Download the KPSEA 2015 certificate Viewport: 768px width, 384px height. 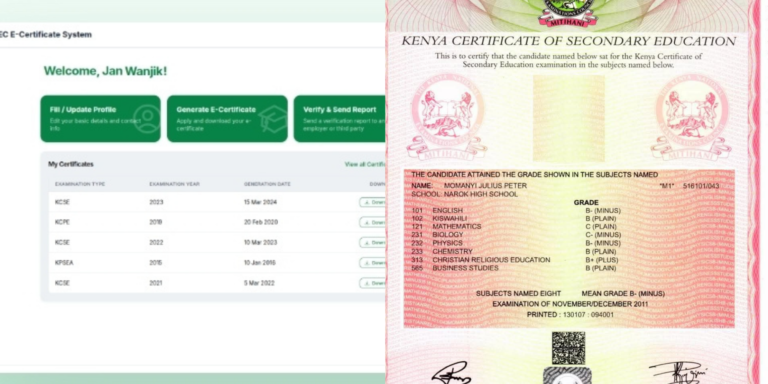(x=372, y=263)
